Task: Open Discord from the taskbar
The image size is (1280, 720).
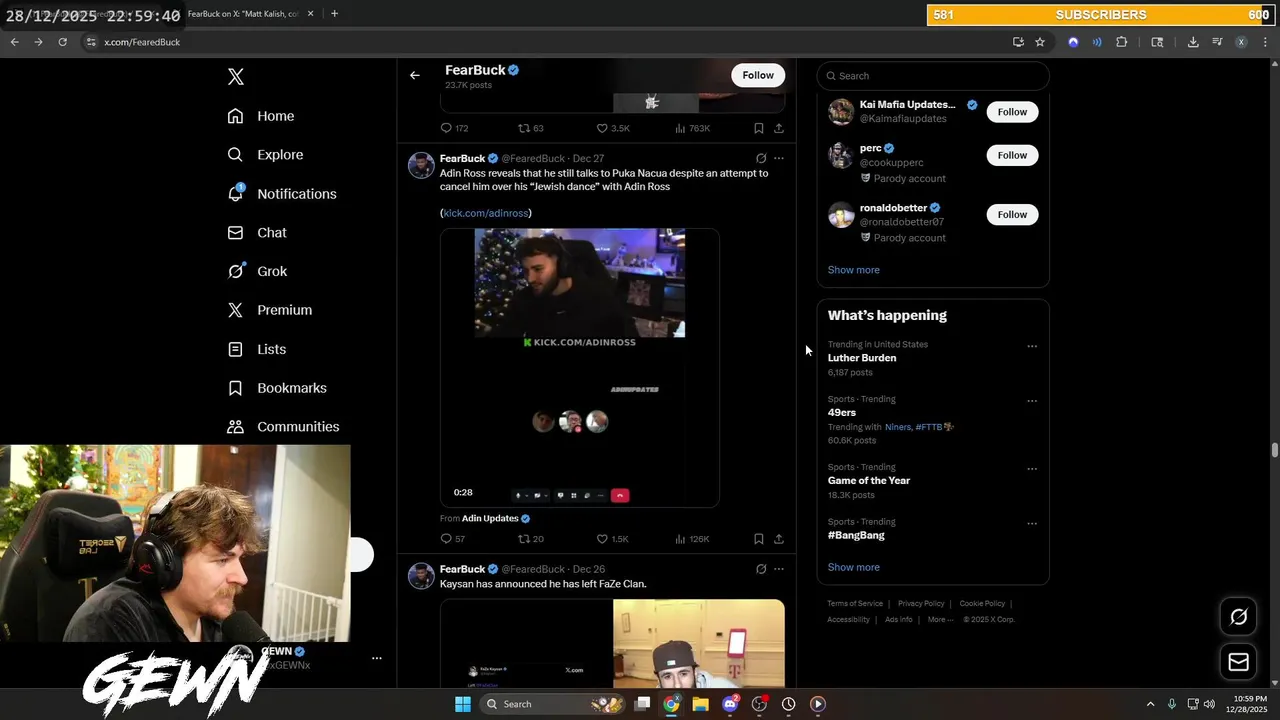Action: click(730, 704)
